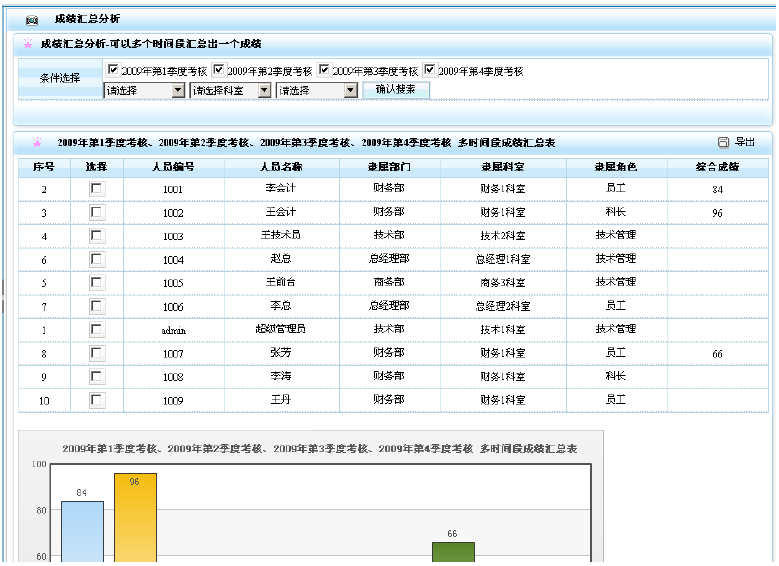The width and height of the screenshot is (779, 566).
Task: Click 选择 column header
Action: (96, 167)
